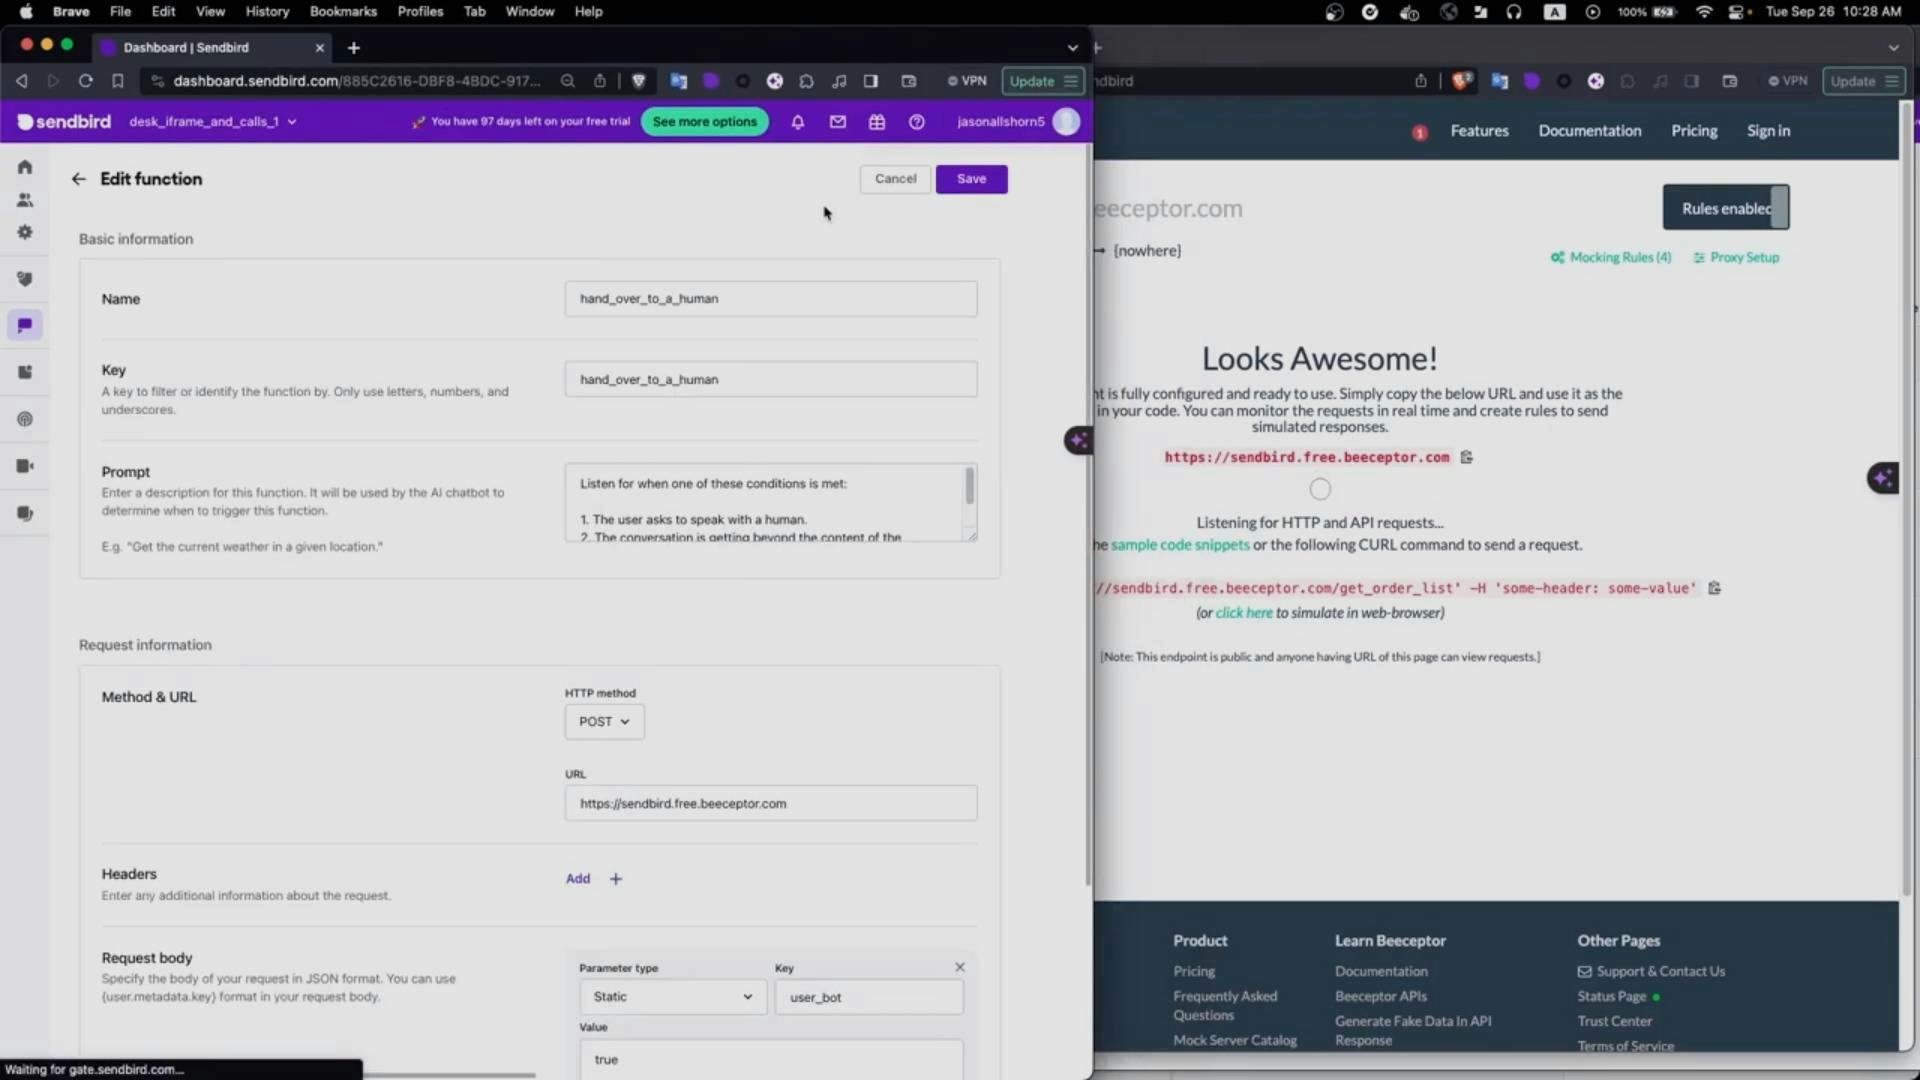Expand the desk_iframe_and_calls_1 application selector
This screenshot has height=1080, width=1920.
tap(213, 122)
